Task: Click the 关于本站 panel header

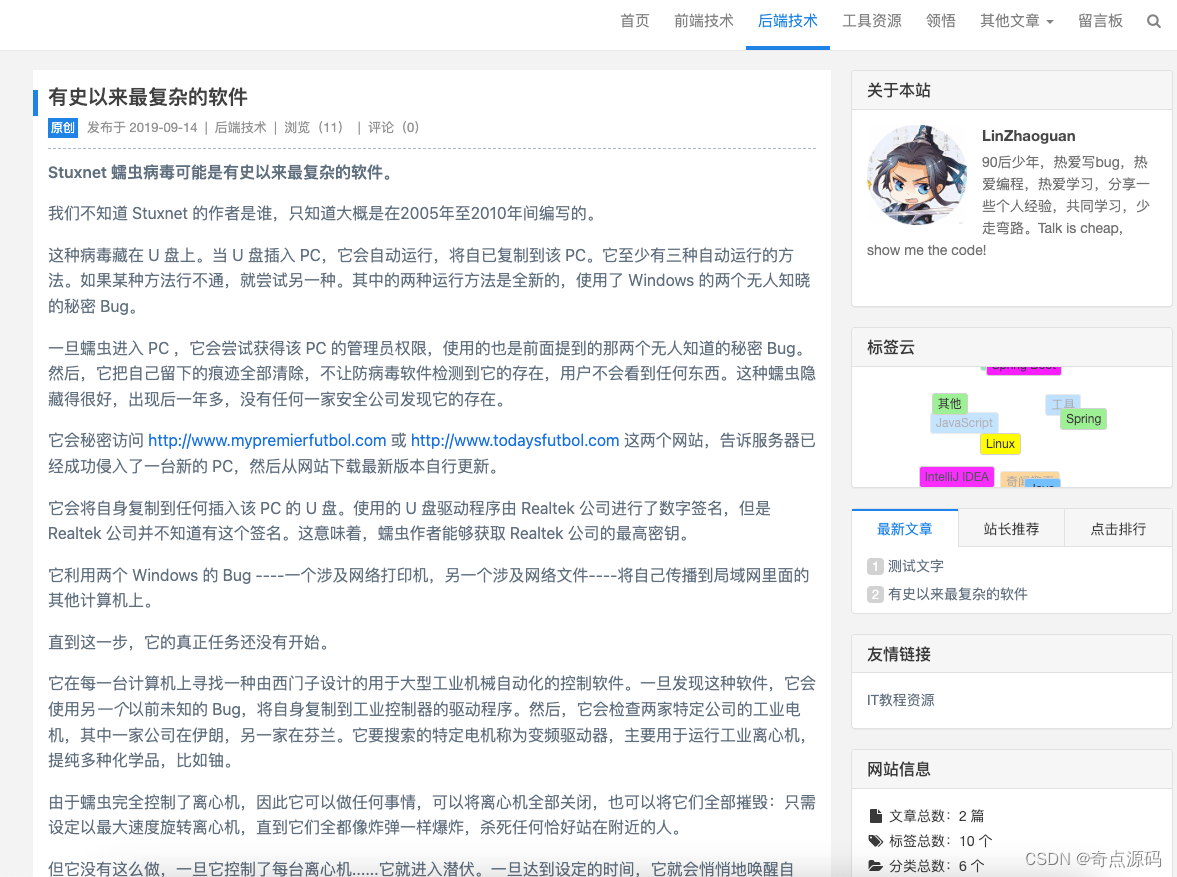Action: [1012, 90]
